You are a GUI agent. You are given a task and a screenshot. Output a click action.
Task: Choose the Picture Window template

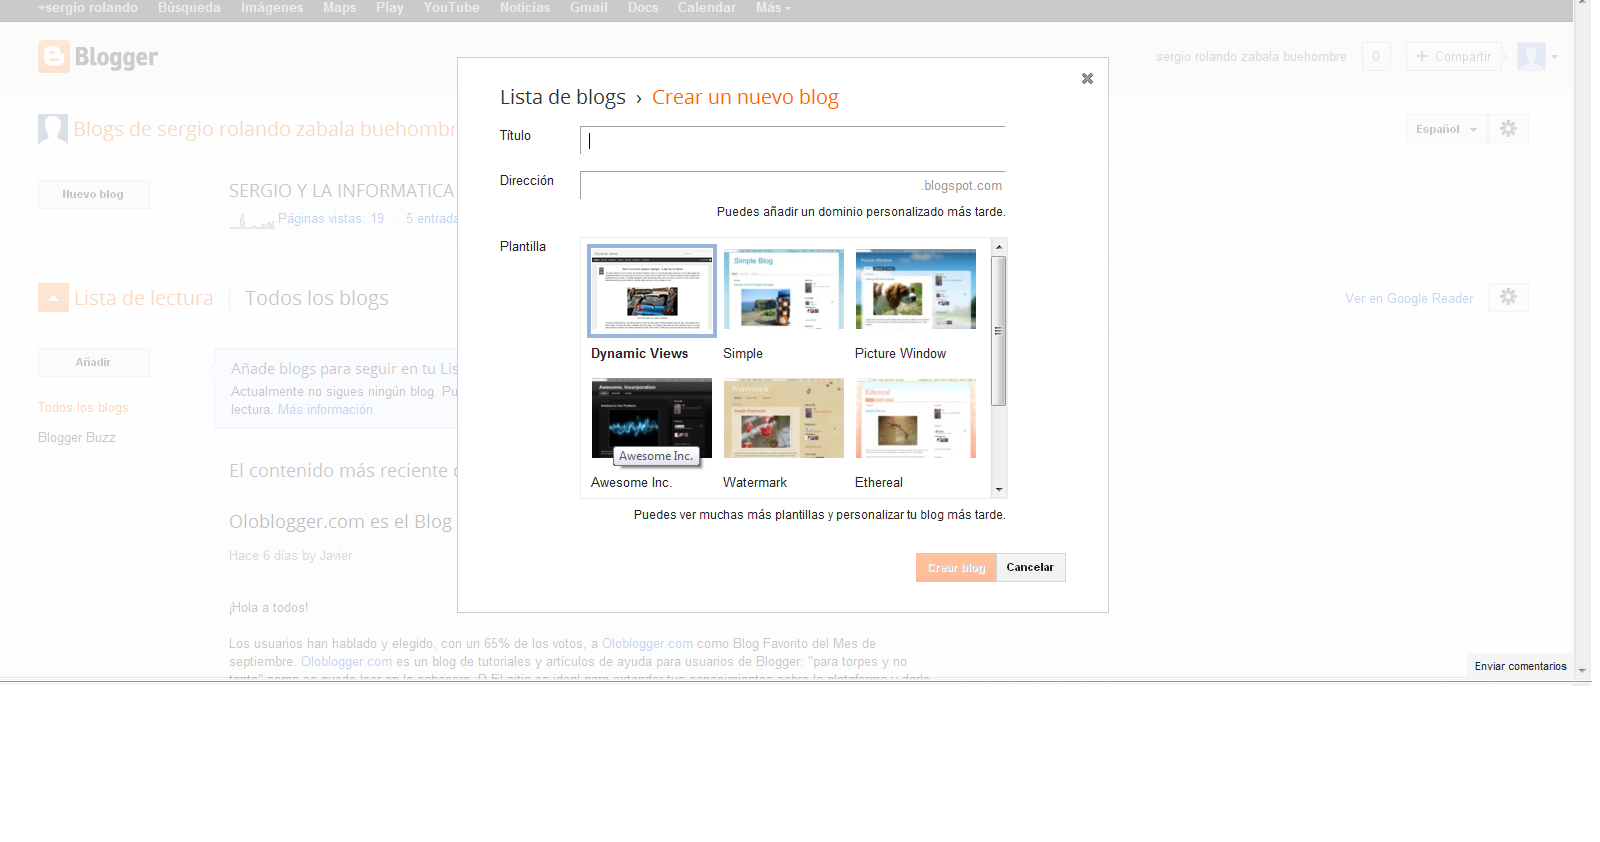click(915, 289)
